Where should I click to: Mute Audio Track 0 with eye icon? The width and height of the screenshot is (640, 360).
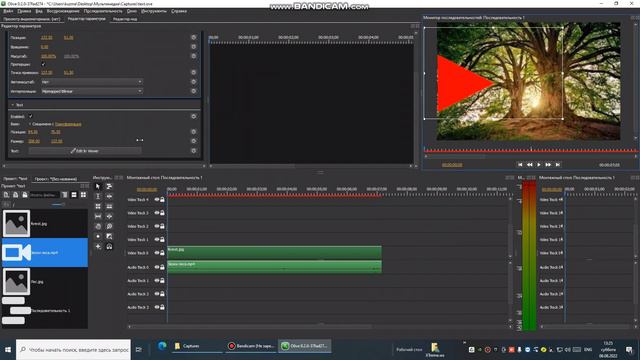[x=157, y=267]
